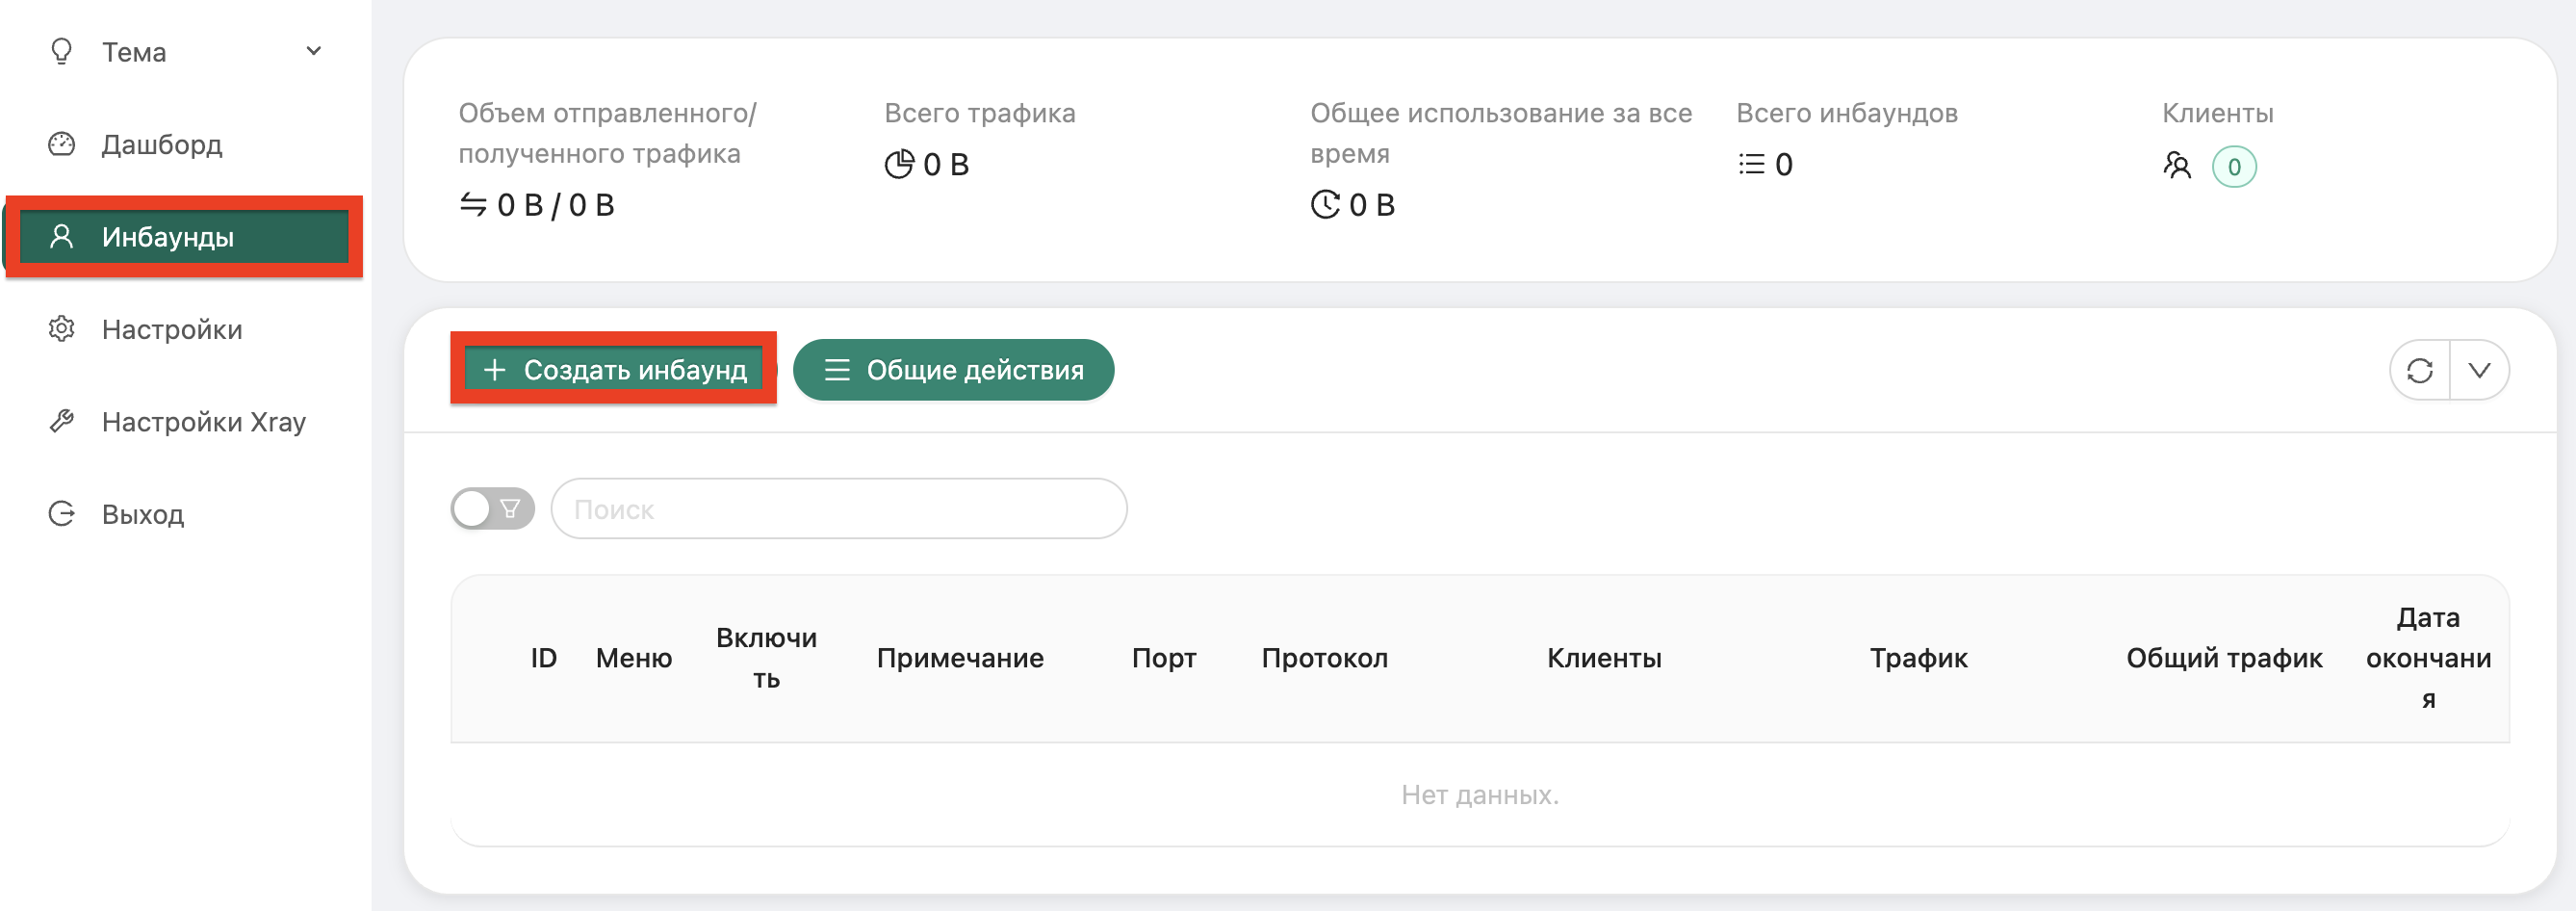
Task: Click the Выход logout icon
Action: (x=62, y=513)
